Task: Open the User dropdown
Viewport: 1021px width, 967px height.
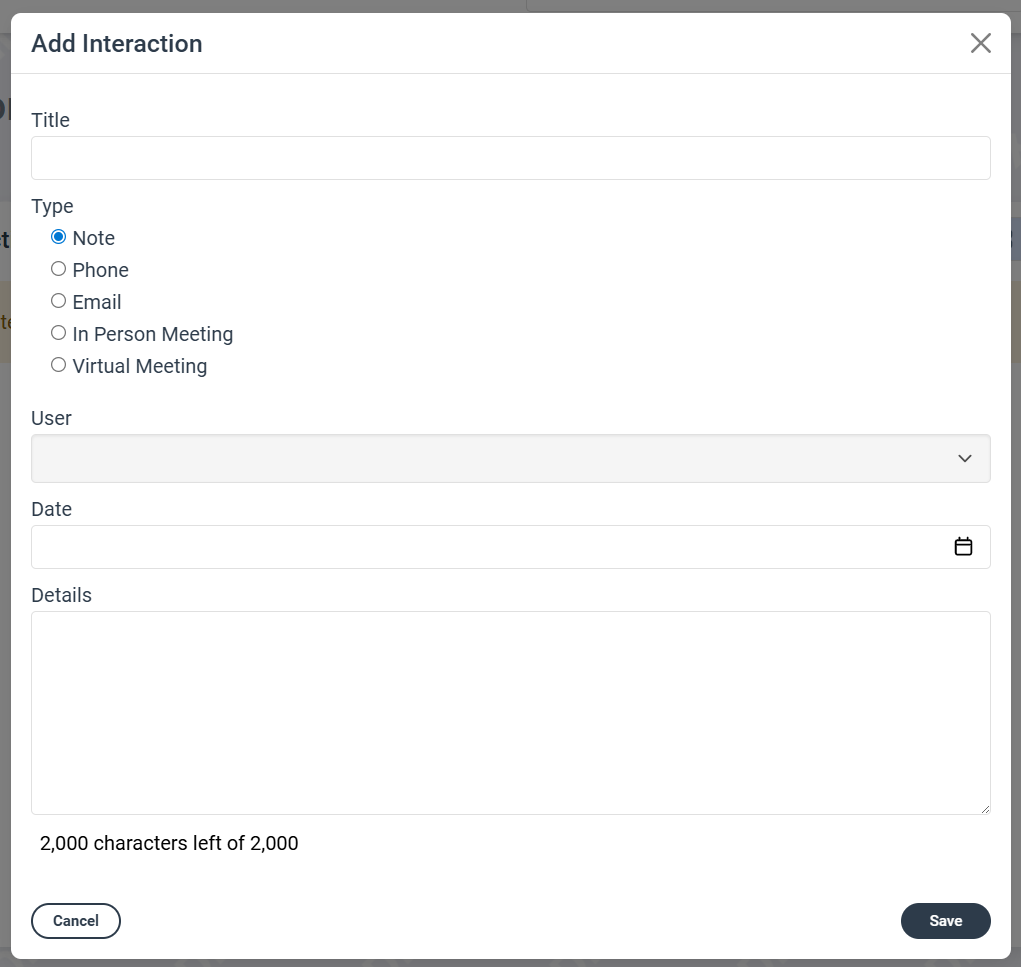Action: [x=510, y=458]
